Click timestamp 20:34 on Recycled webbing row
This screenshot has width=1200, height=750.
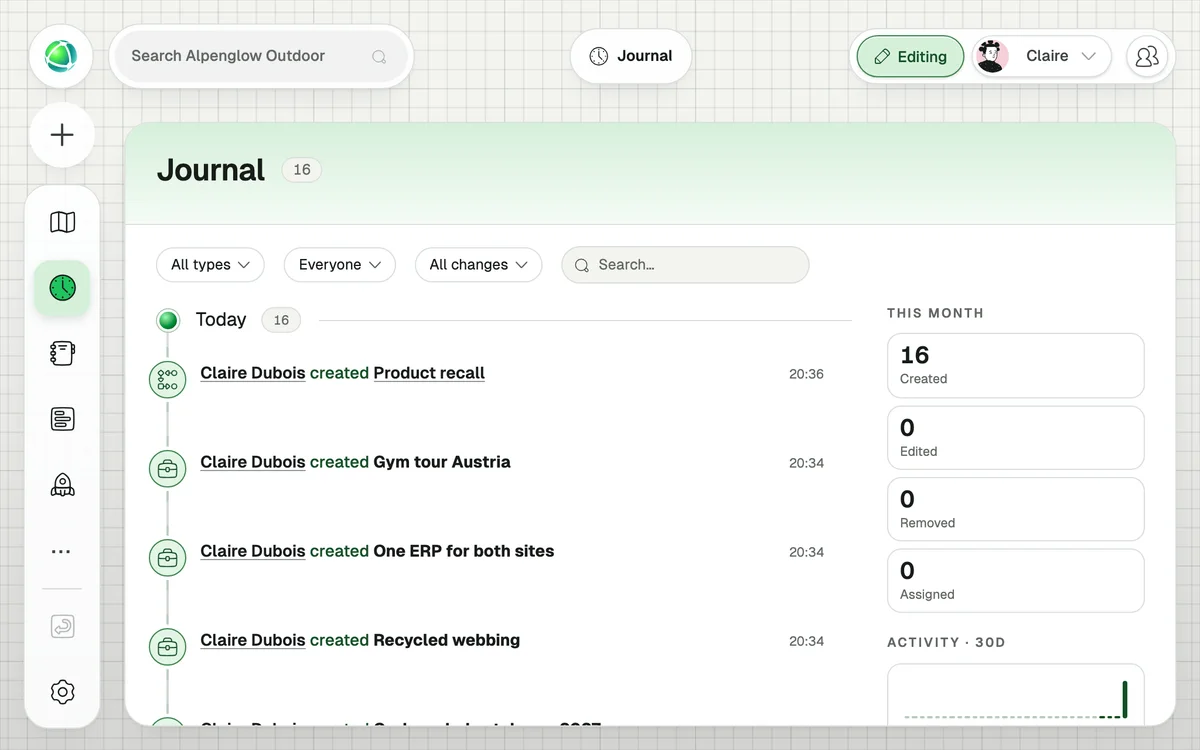tap(806, 641)
